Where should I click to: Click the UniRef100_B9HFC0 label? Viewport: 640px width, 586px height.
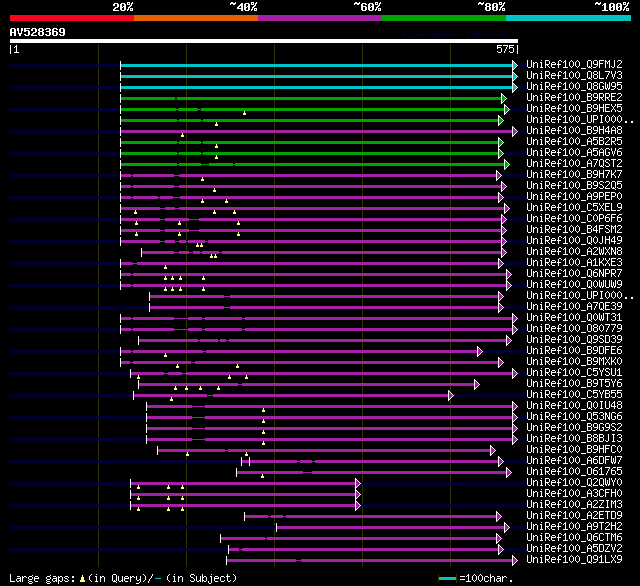[574, 449]
